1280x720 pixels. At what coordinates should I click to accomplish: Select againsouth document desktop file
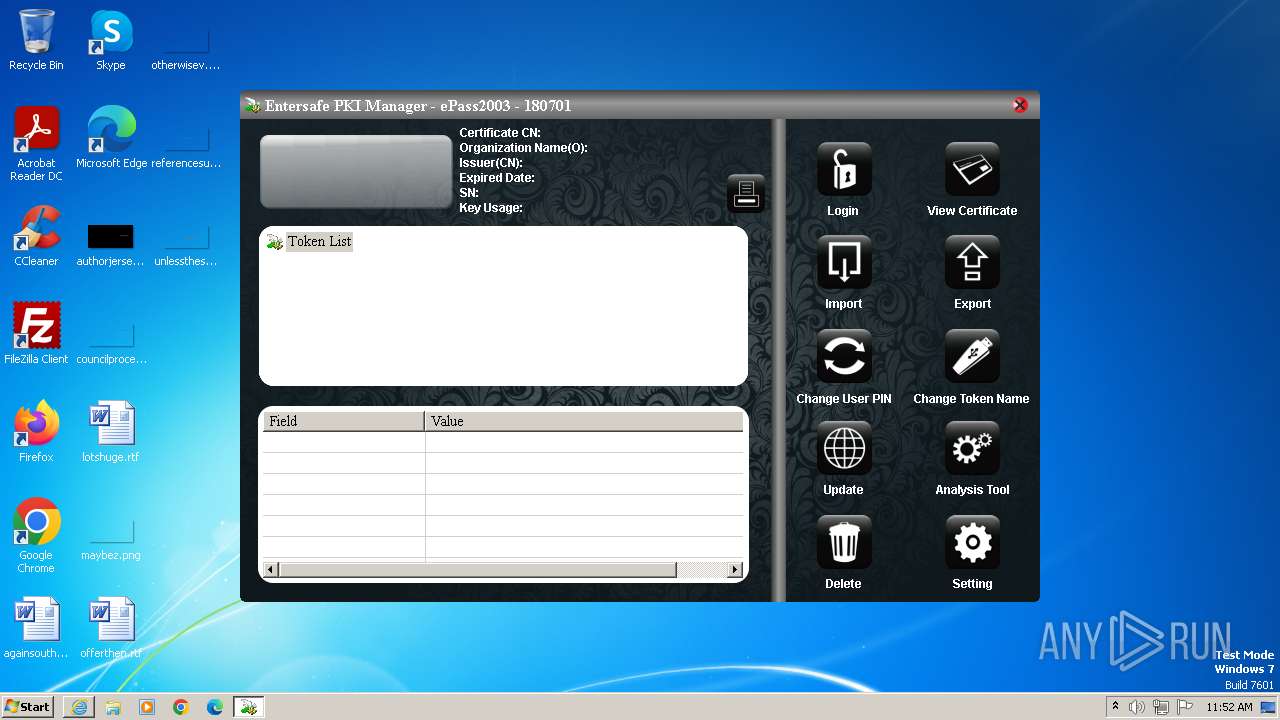coord(36,628)
